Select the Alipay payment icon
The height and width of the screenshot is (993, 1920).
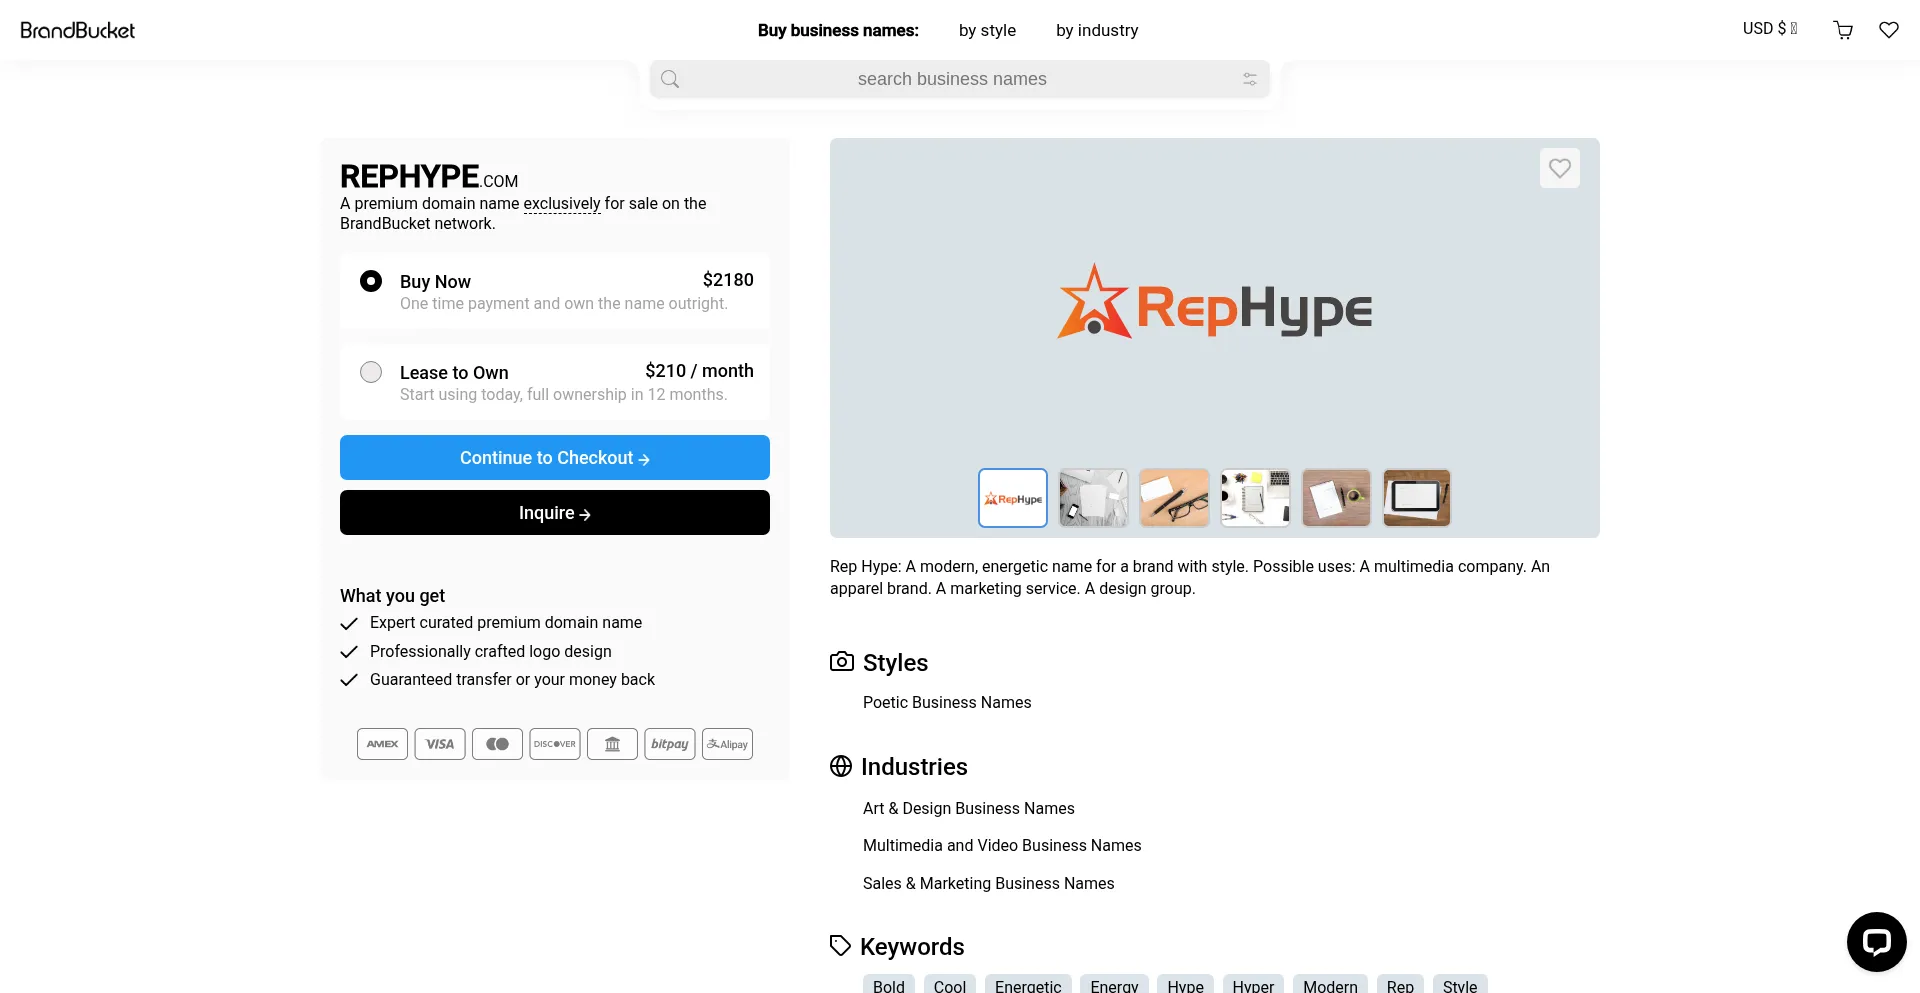coord(727,743)
